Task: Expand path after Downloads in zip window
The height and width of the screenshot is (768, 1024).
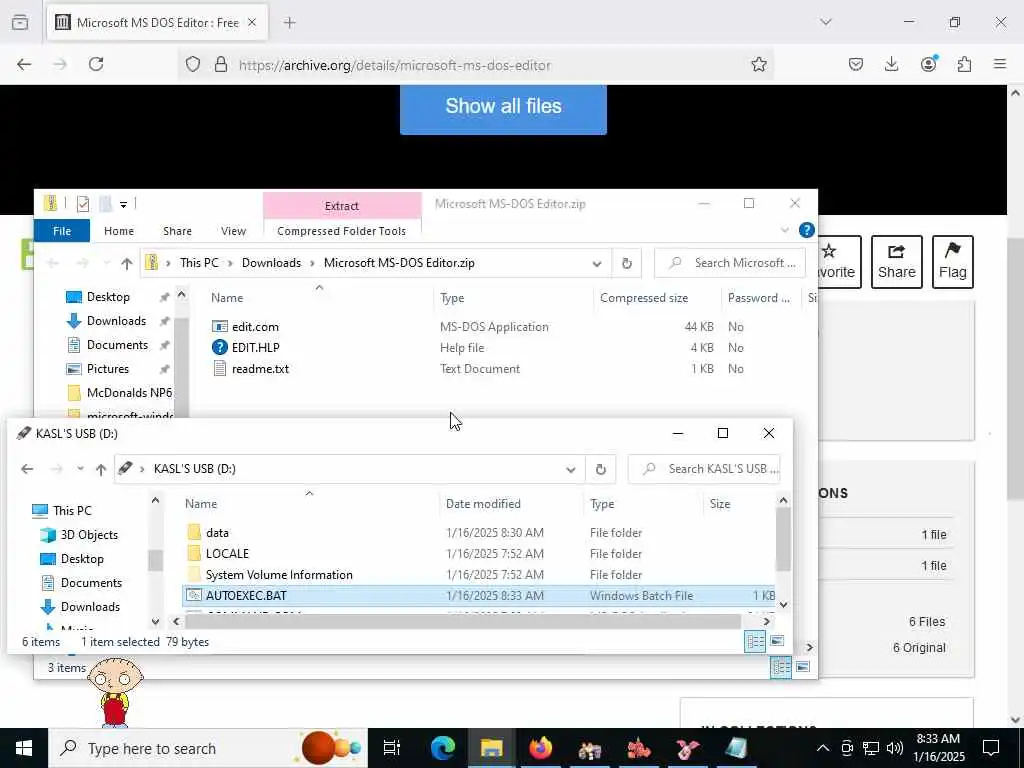Action: (x=312, y=263)
